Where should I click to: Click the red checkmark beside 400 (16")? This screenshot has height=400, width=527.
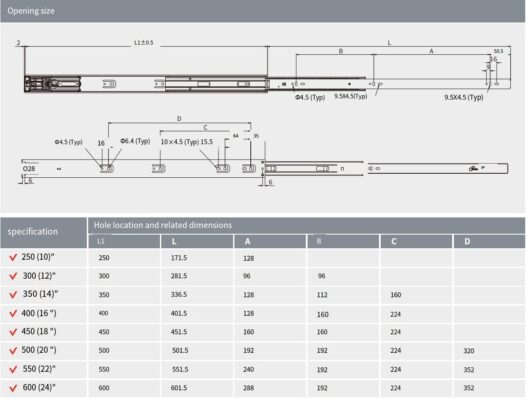pos(13,313)
